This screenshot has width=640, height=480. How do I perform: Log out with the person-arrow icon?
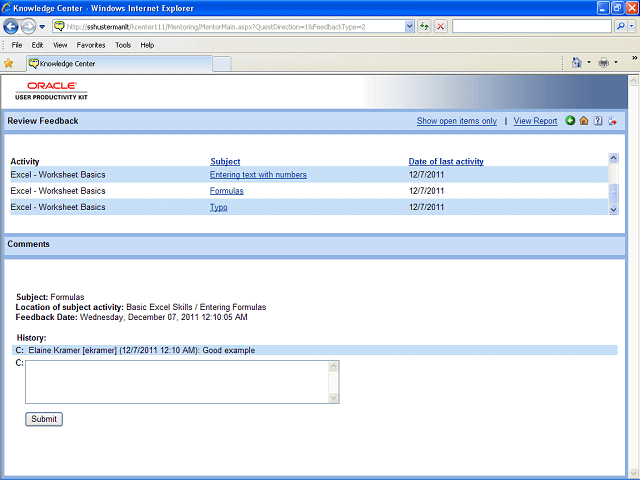612,120
